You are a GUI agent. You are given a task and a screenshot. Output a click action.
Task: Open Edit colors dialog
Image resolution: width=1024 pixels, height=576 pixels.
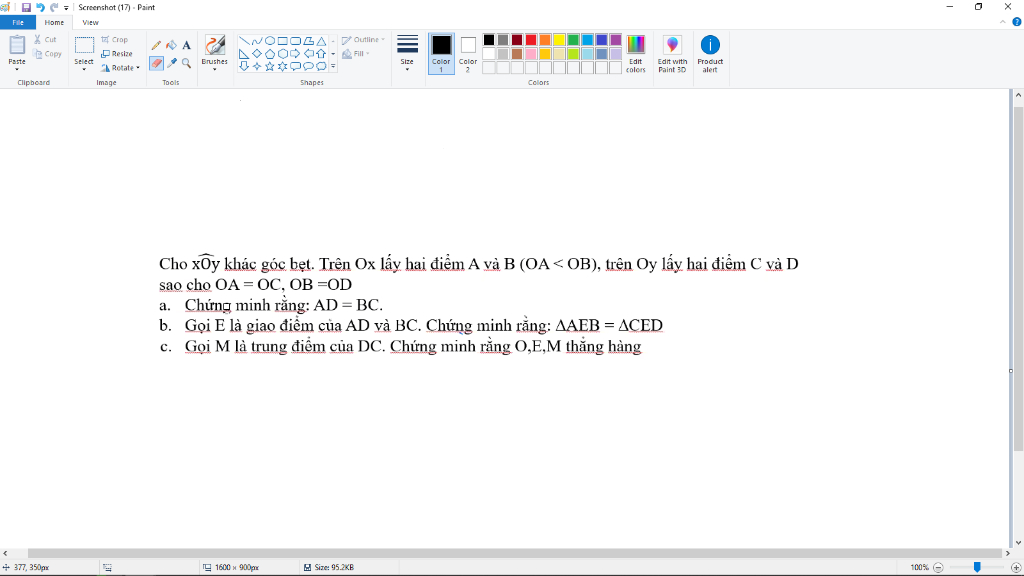pos(635,54)
